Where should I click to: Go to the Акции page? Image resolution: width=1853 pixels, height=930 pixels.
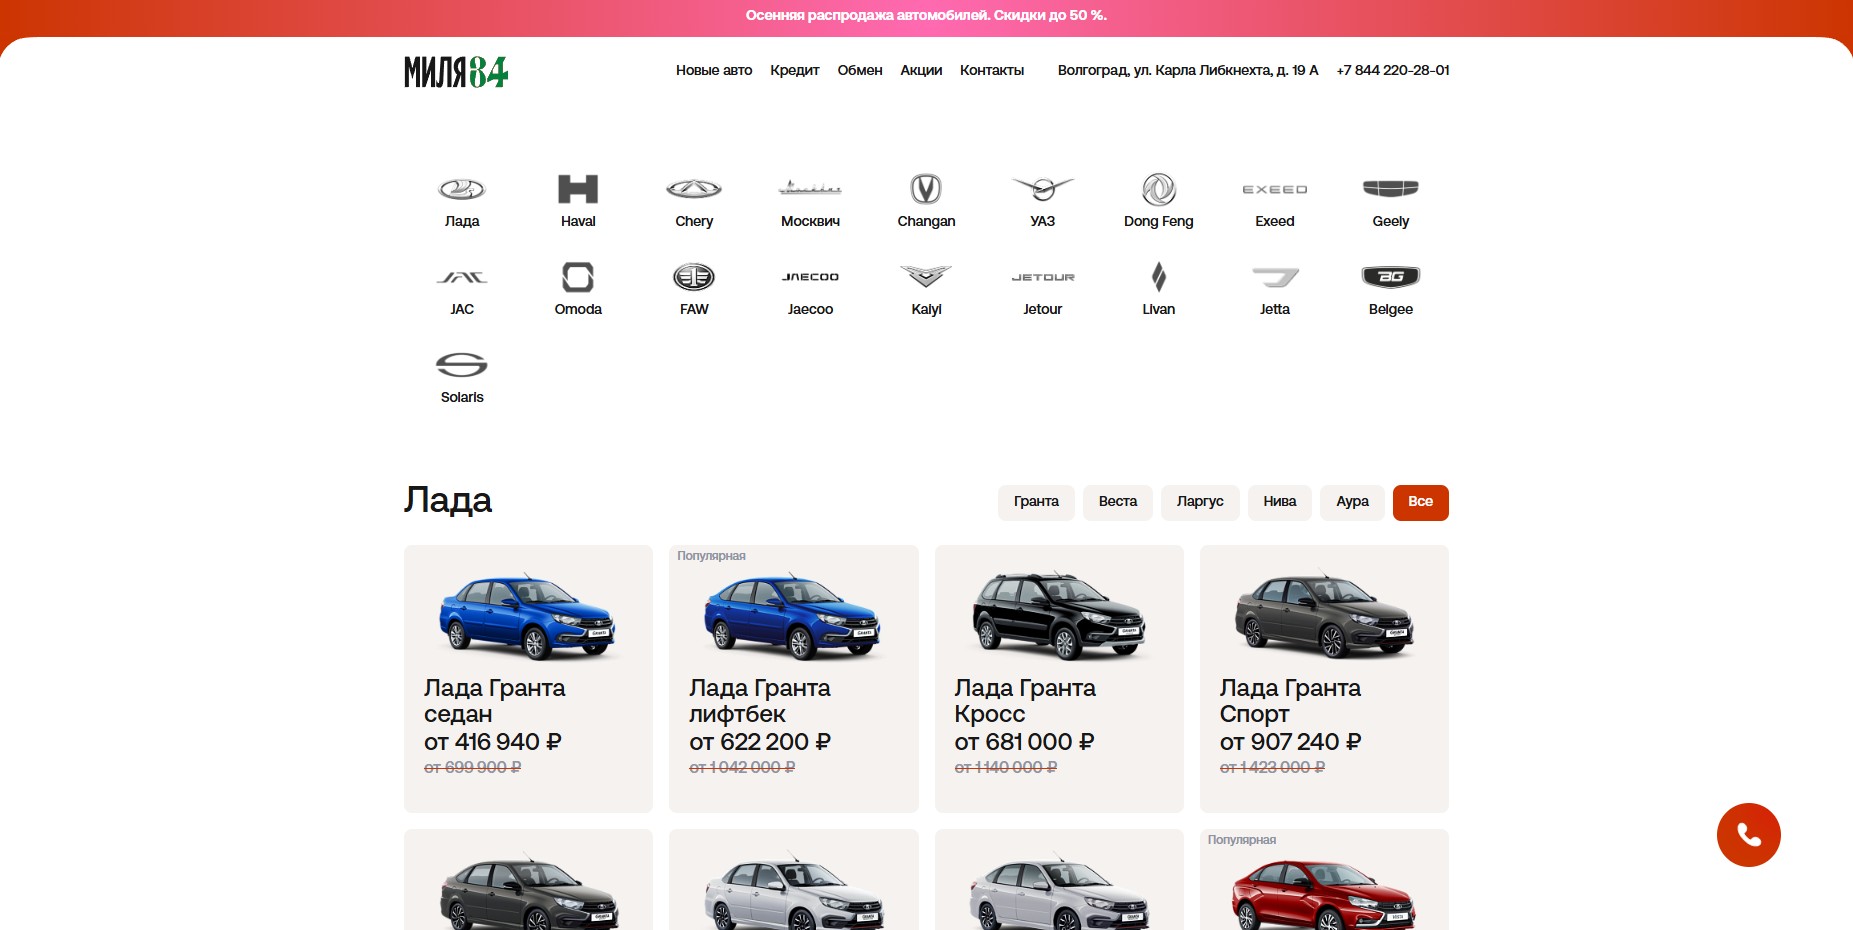(x=921, y=70)
